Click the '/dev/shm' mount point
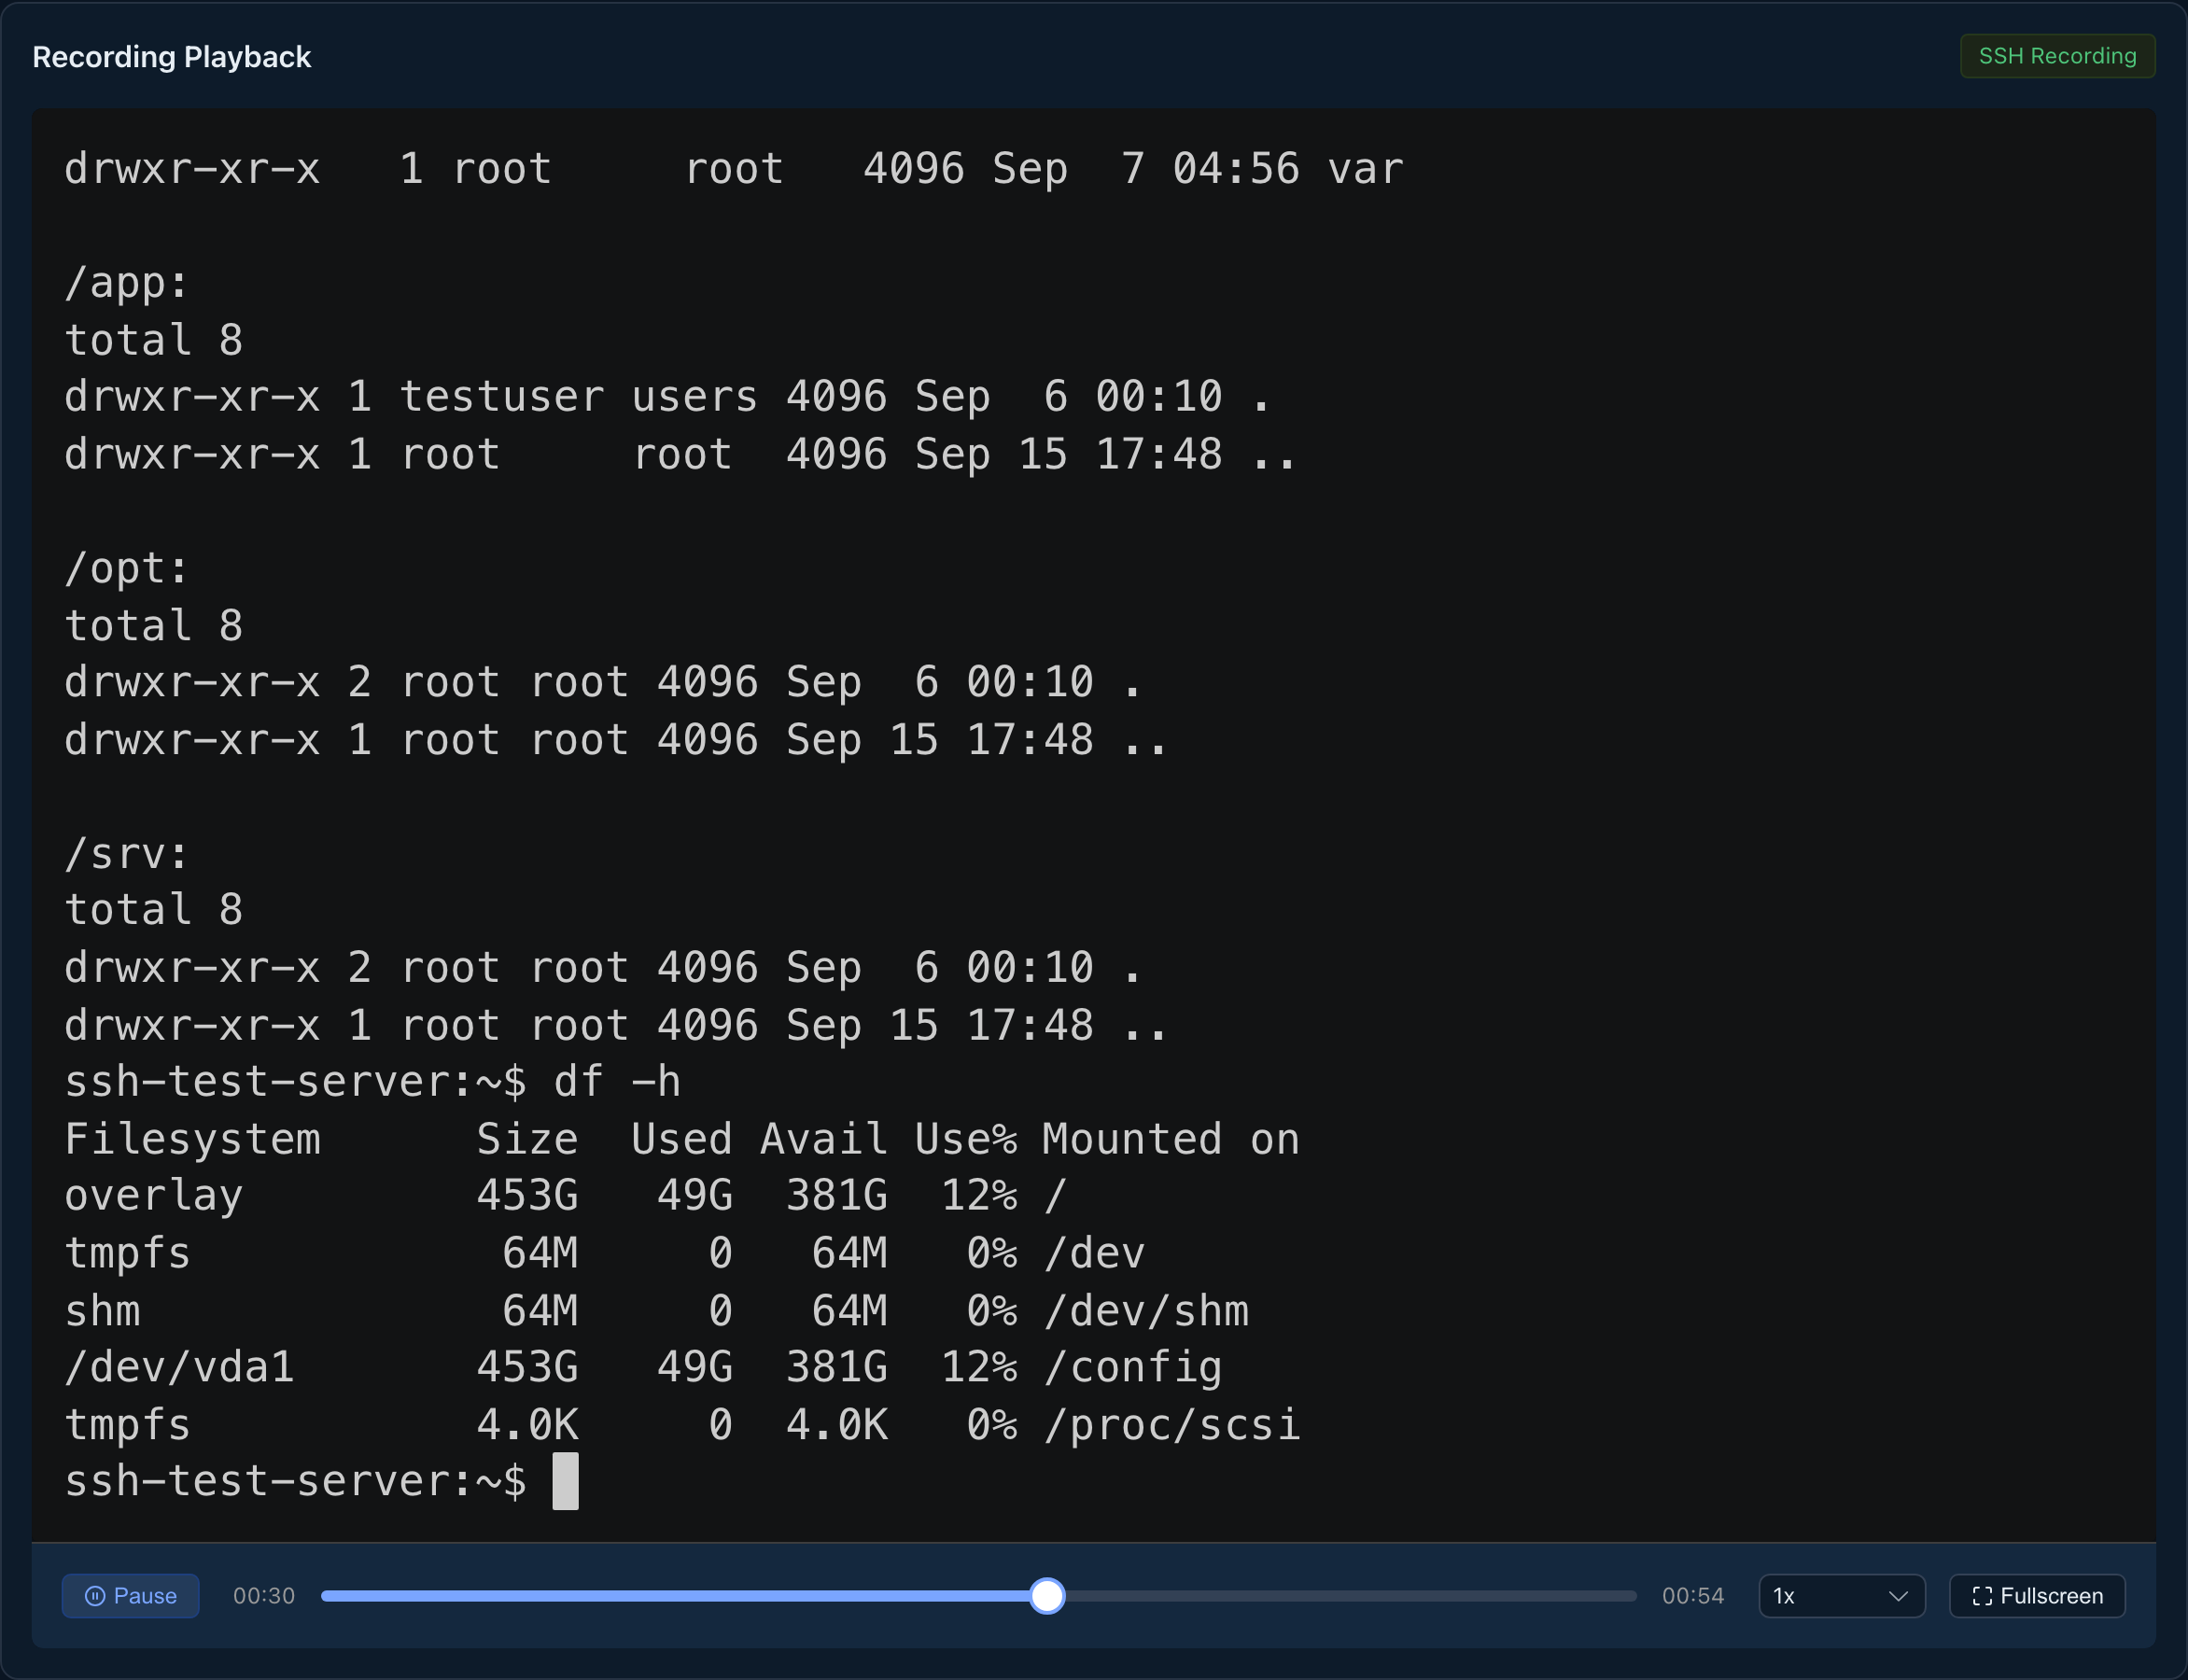2188x1680 pixels. pos(1146,1310)
